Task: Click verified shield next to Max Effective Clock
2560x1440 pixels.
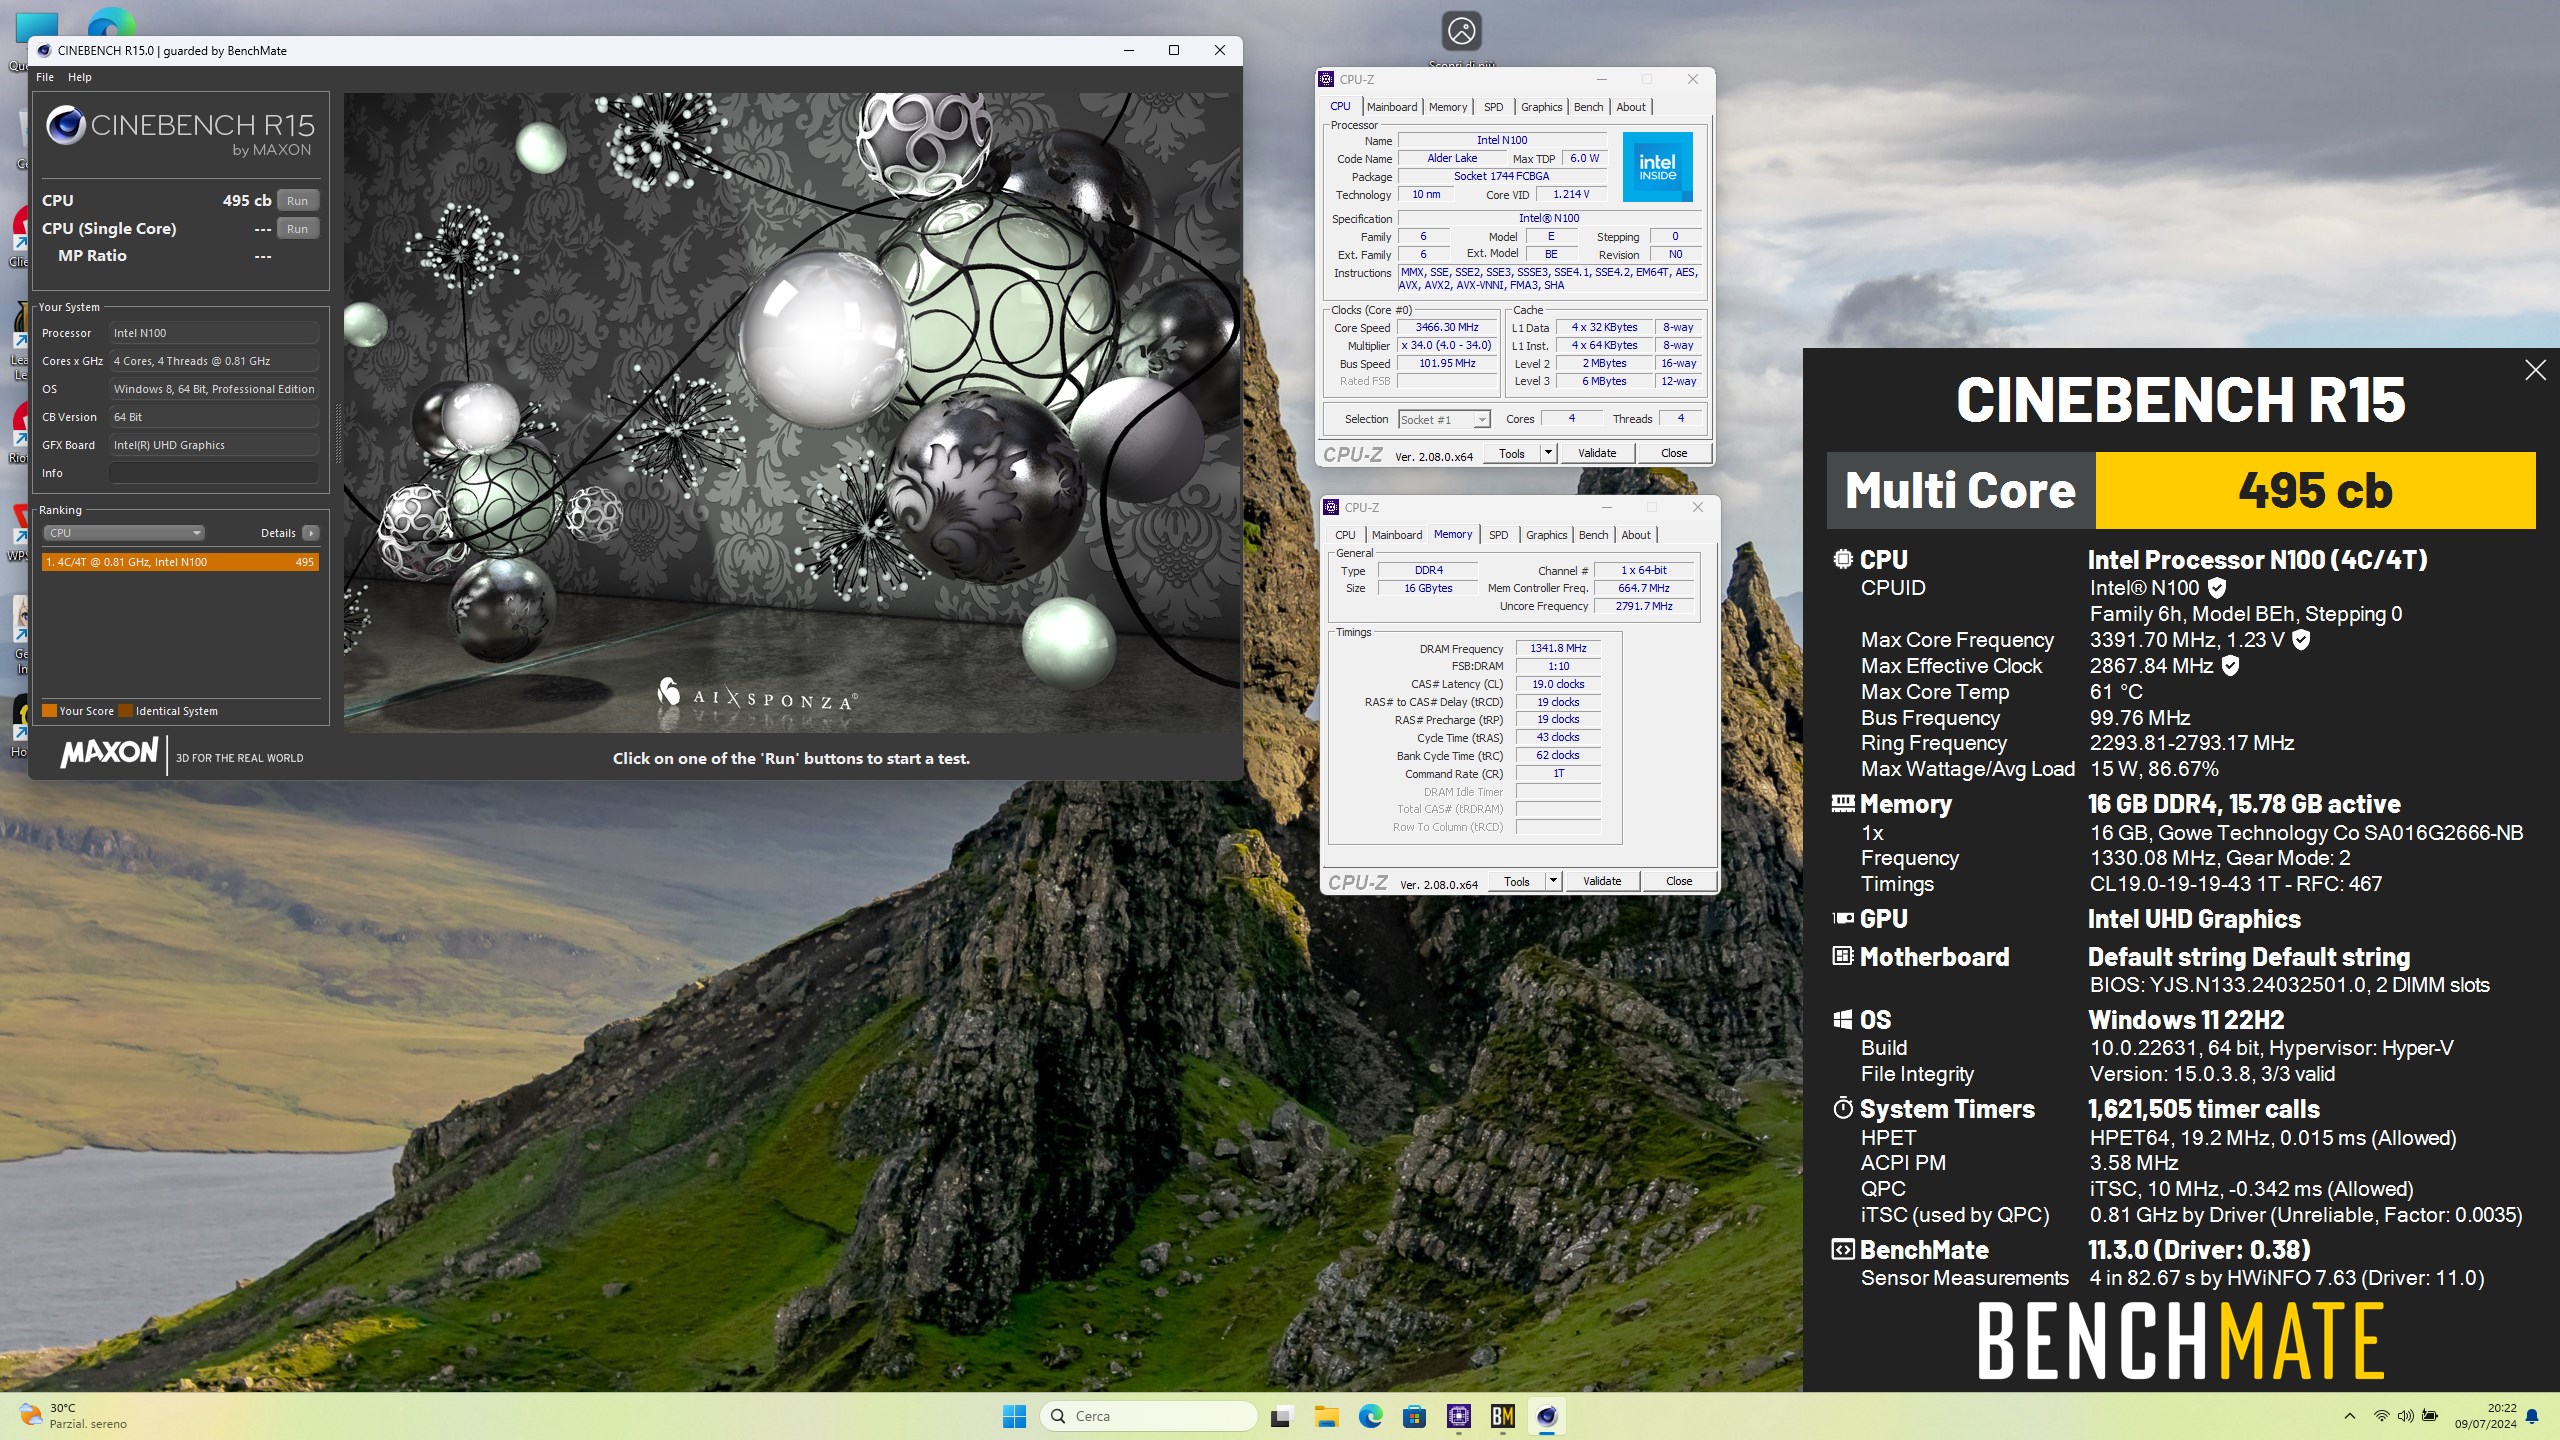Action: [x=2230, y=666]
